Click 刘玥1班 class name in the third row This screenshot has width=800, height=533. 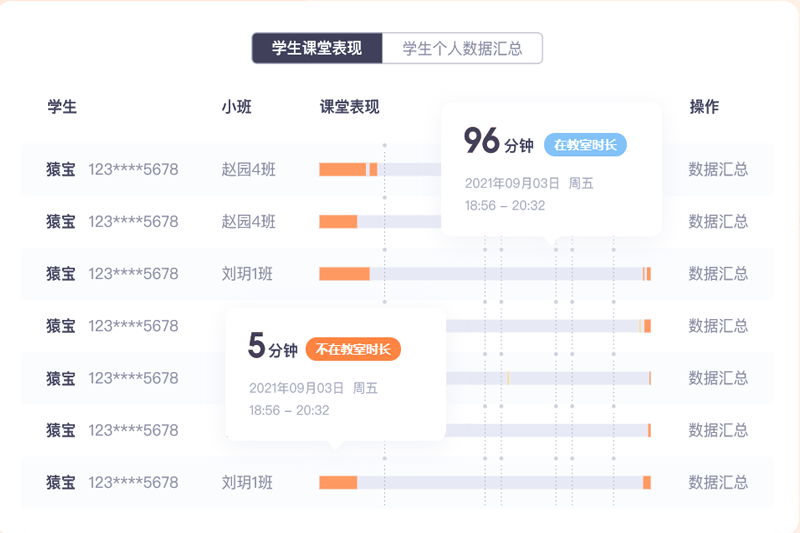[x=247, y=274]
